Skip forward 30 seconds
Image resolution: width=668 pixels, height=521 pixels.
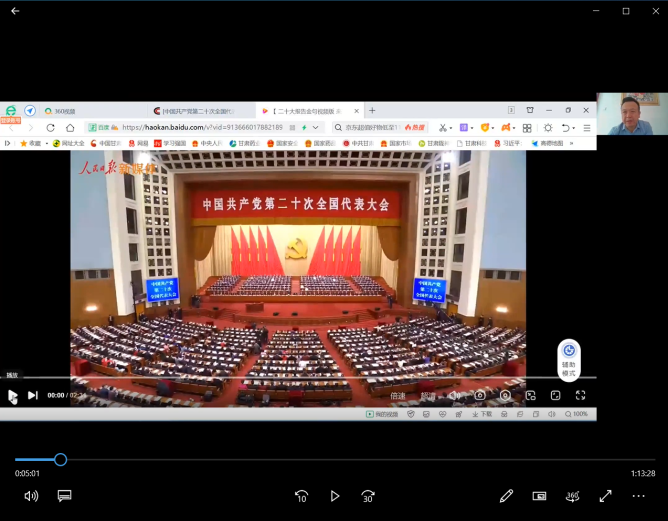pyautogui.click(x=368, y=496)
